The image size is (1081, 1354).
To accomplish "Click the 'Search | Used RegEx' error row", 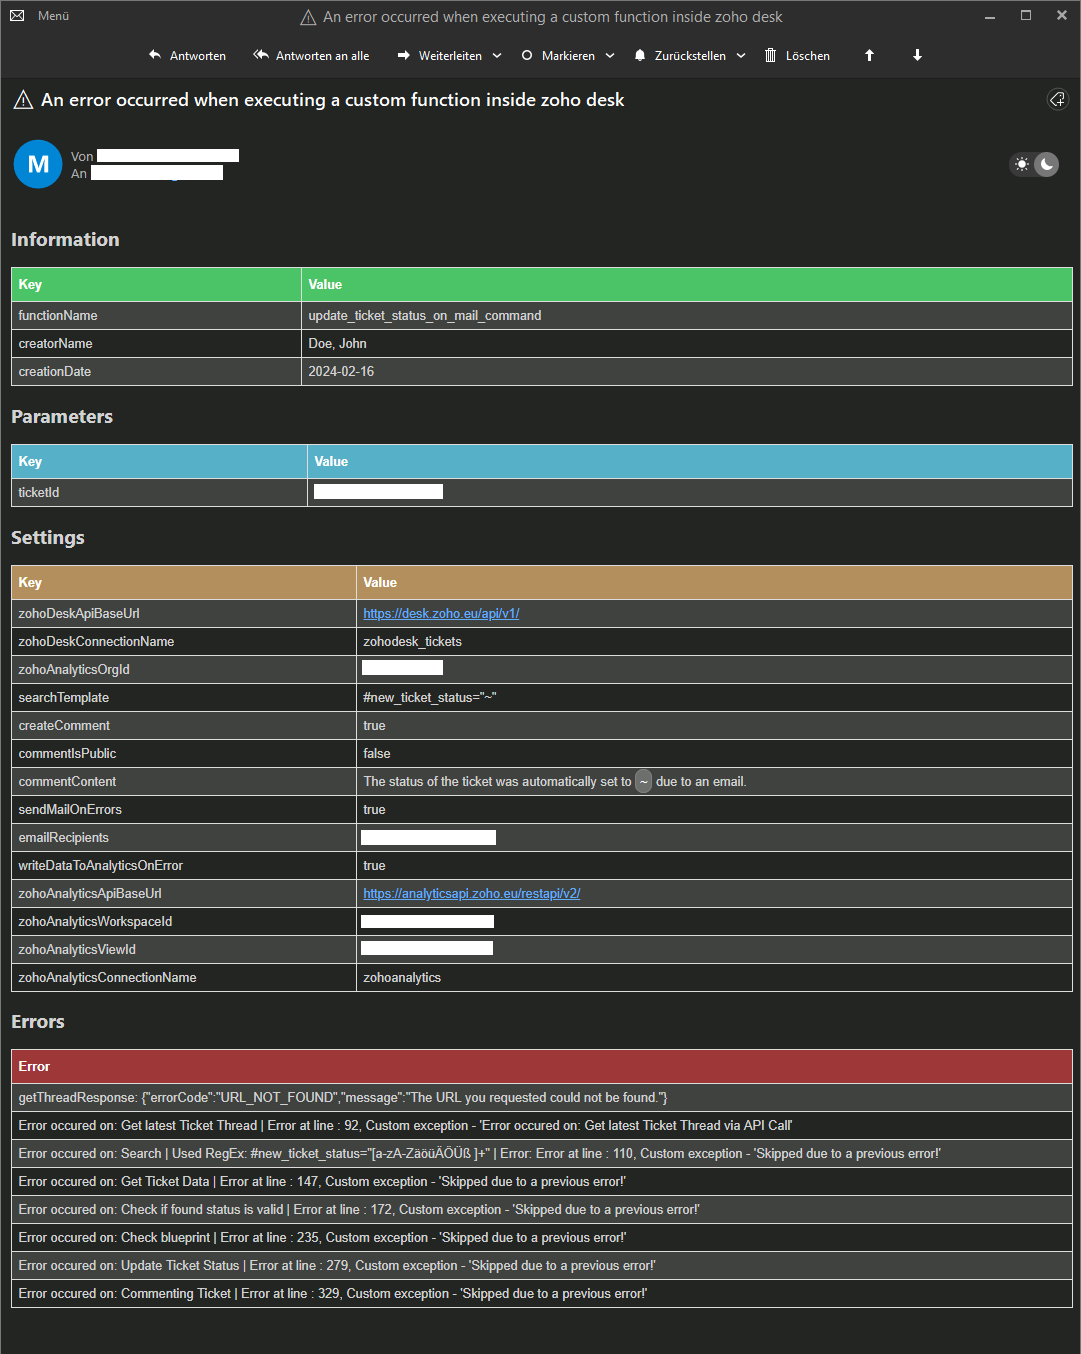I will [542, 1153].
